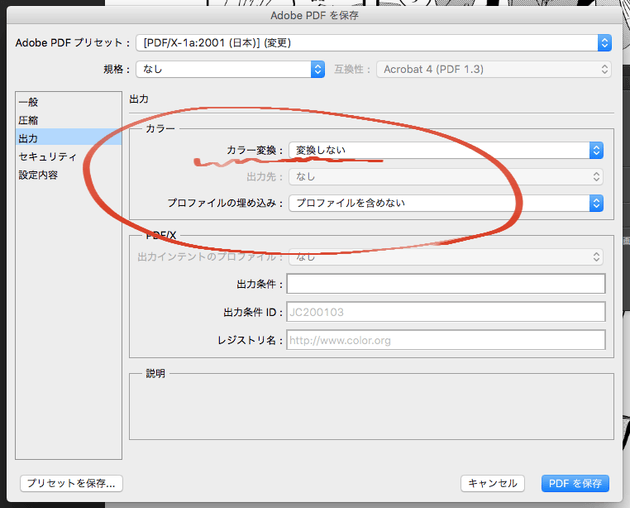
Task: Open the 出力インテントのプロファイル dropdown
Action: (x=446, y=256)
